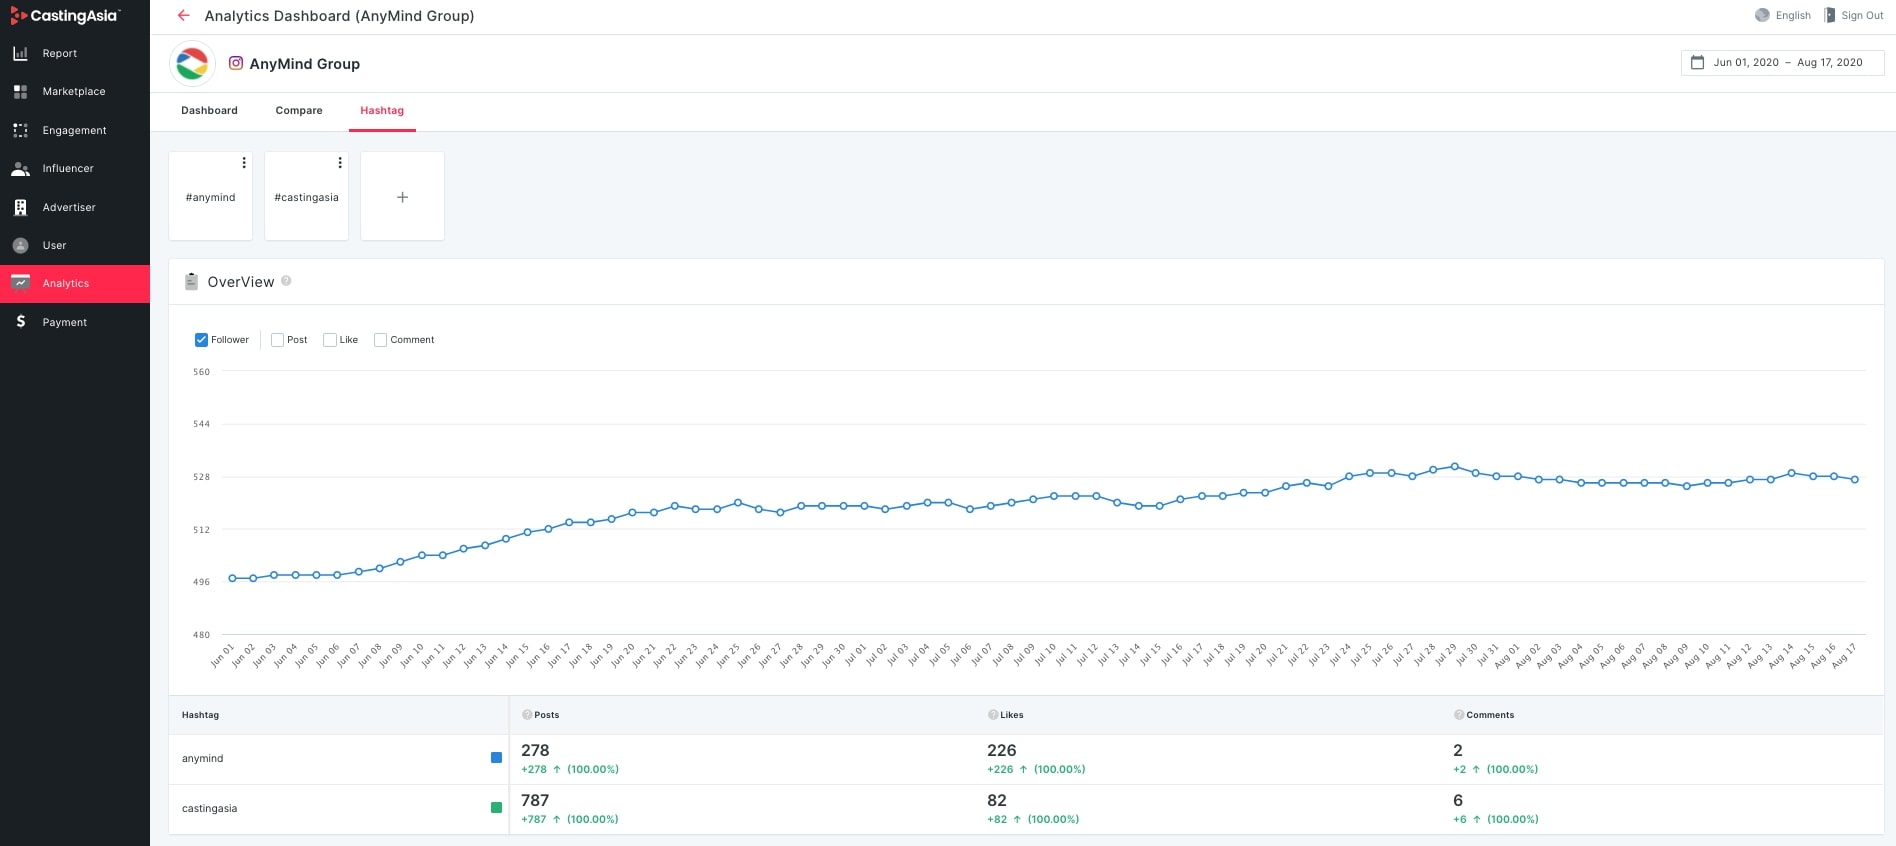This screenshot has width=1896, height=846.
Task: Click the Posts column info icon
Action: pos(527,715)
